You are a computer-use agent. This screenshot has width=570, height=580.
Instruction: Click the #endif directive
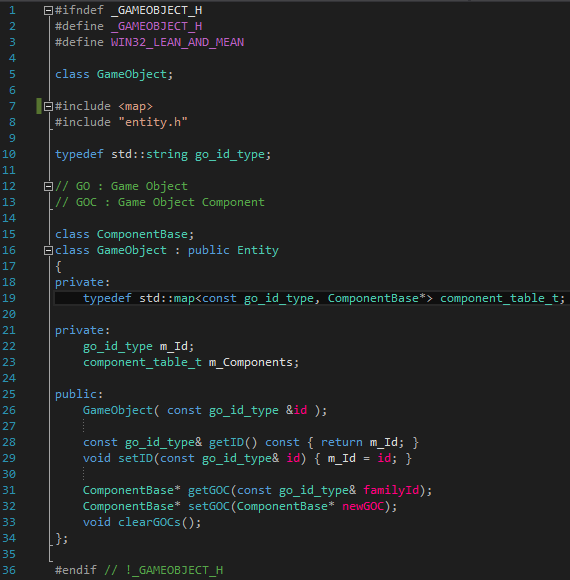[76, 570]
